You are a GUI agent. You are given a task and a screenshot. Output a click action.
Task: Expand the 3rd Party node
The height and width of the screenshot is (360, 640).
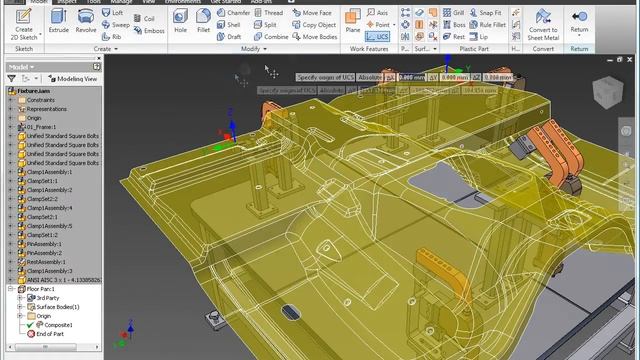pos(20,298)
